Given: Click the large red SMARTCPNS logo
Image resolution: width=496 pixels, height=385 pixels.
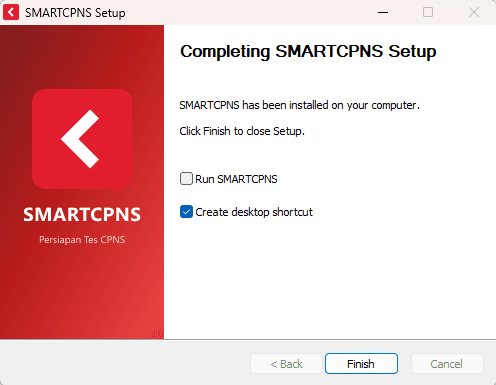Looking at the screenshot, I should (82, 139).
